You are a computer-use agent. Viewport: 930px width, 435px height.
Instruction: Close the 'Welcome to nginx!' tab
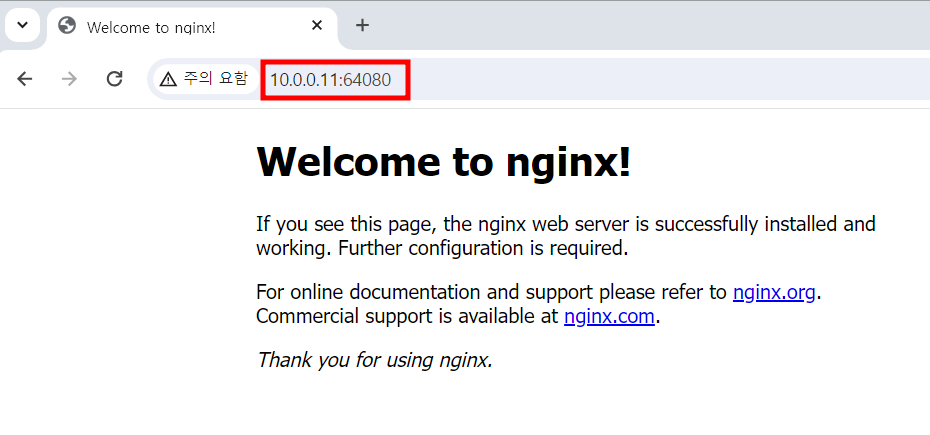(x=317, y=26)
